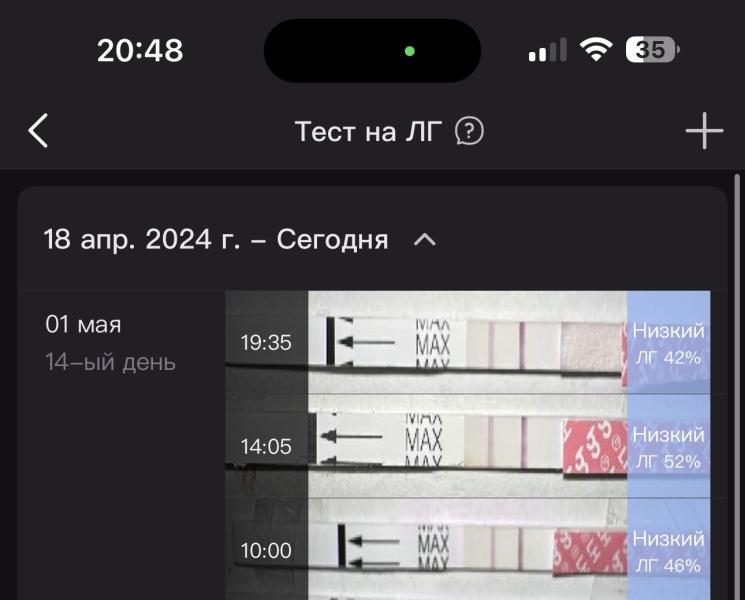745x600 pixels.
Task: Open the 10:00 test strip photo
Action: click(x=468, y=549)
